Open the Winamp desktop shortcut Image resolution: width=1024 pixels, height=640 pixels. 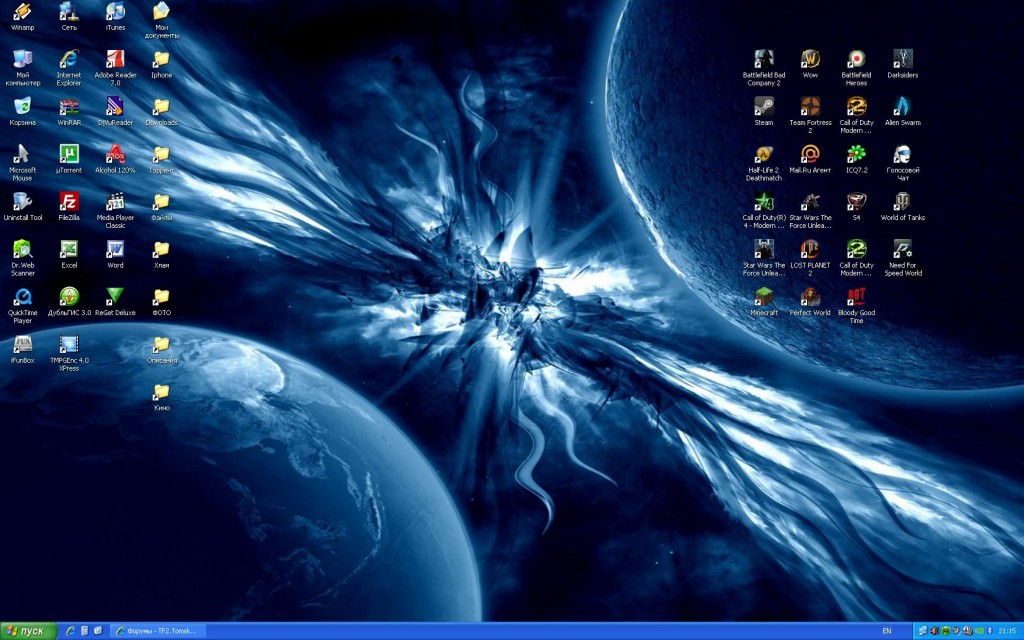pos(22,16)
